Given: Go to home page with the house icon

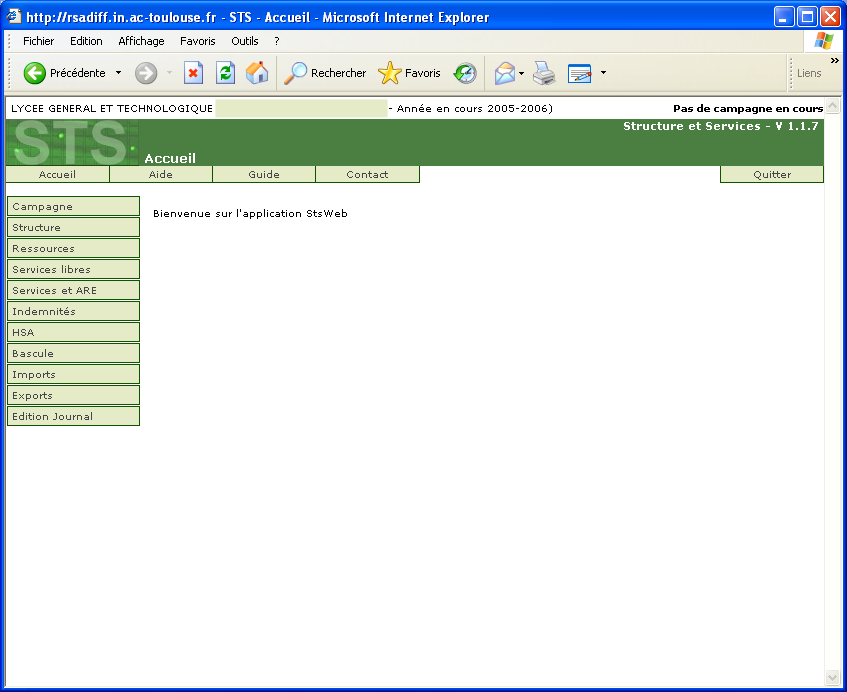Looking at the screenshot, I should pos(257,73).
